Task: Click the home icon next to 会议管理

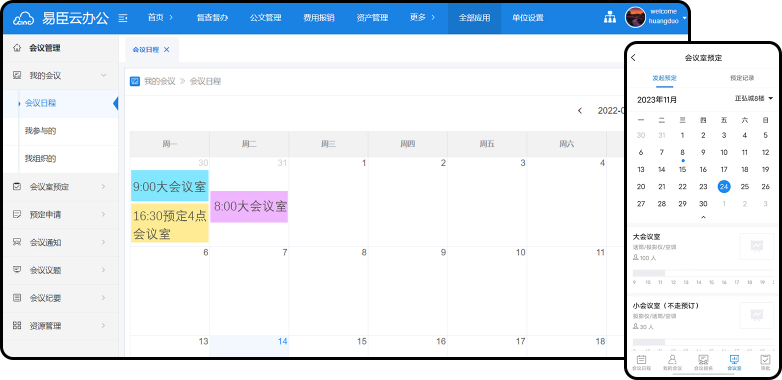Action: click(x=17, y=48)
